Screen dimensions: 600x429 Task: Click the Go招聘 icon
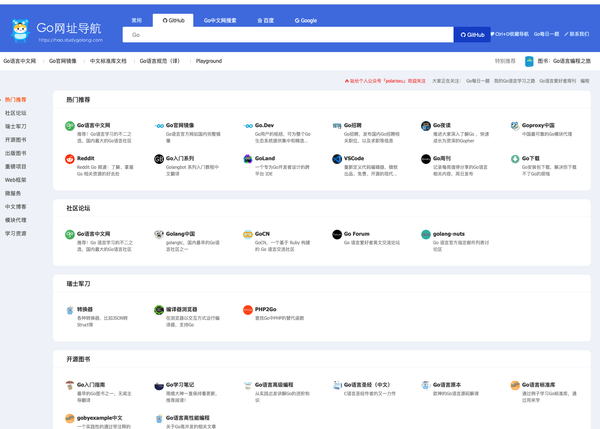click(337, 126)
